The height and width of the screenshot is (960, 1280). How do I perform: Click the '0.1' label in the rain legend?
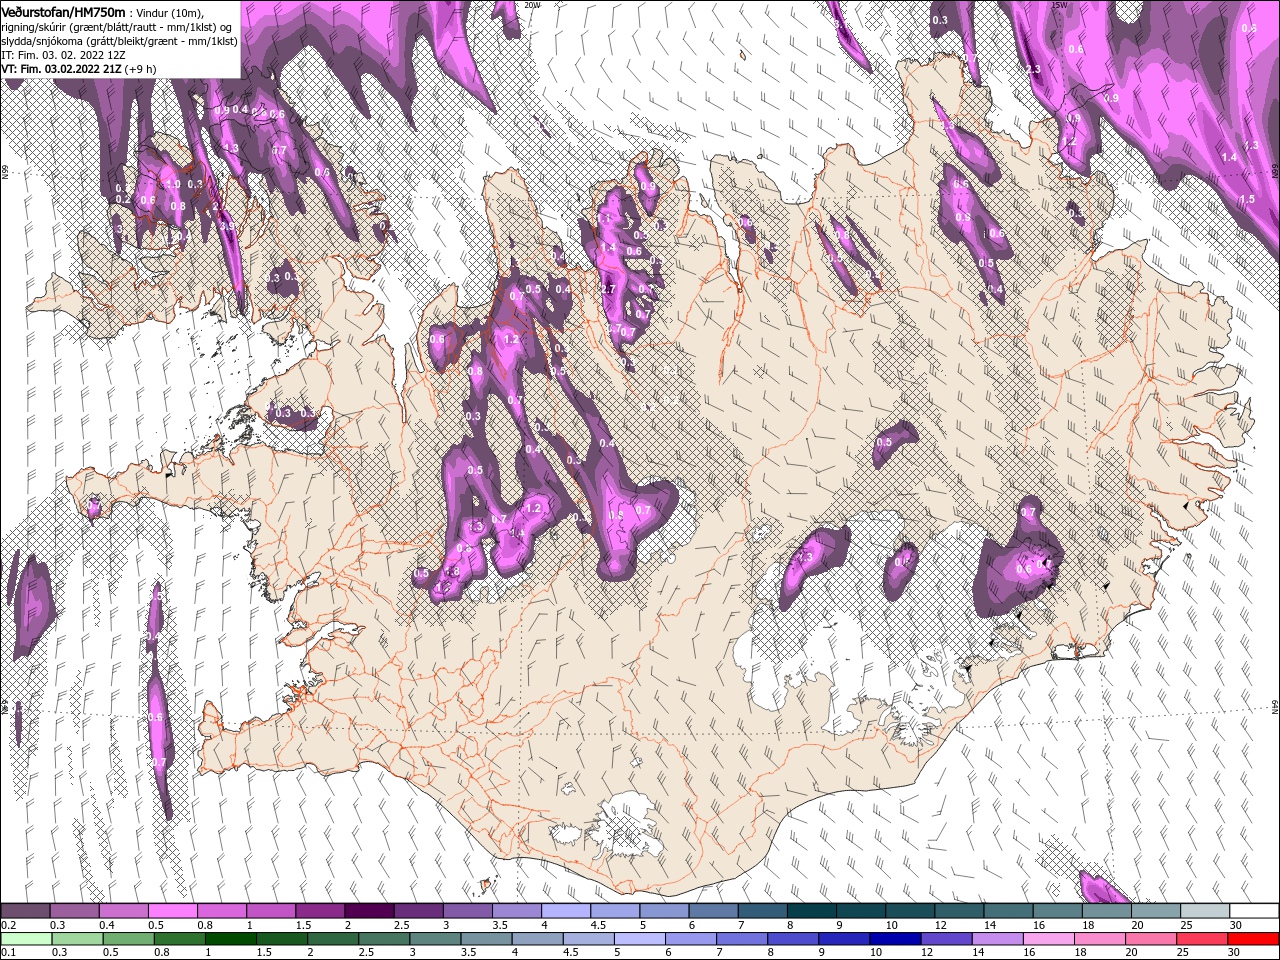tap(7, 952)
